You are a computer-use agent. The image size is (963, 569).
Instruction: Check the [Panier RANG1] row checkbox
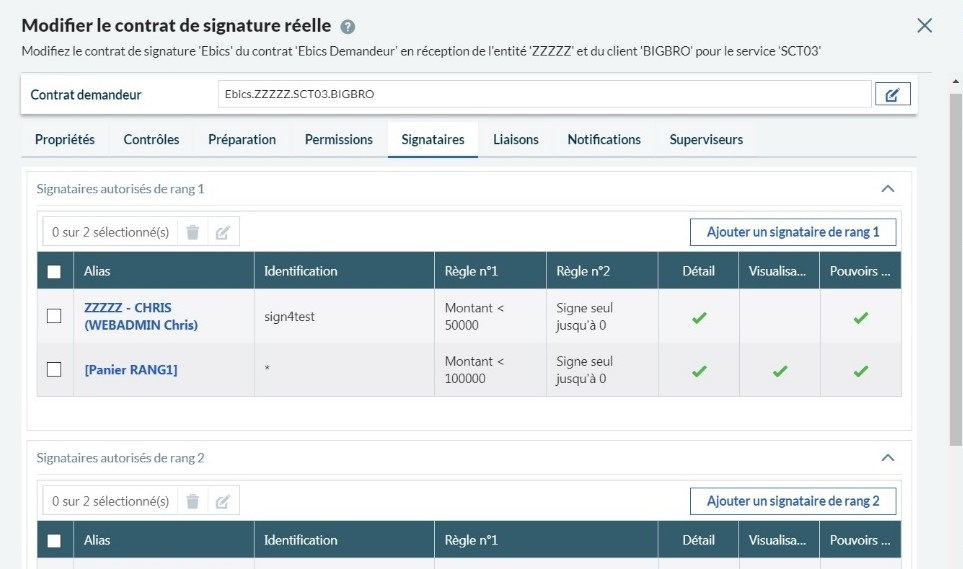[x=54, y=370]
